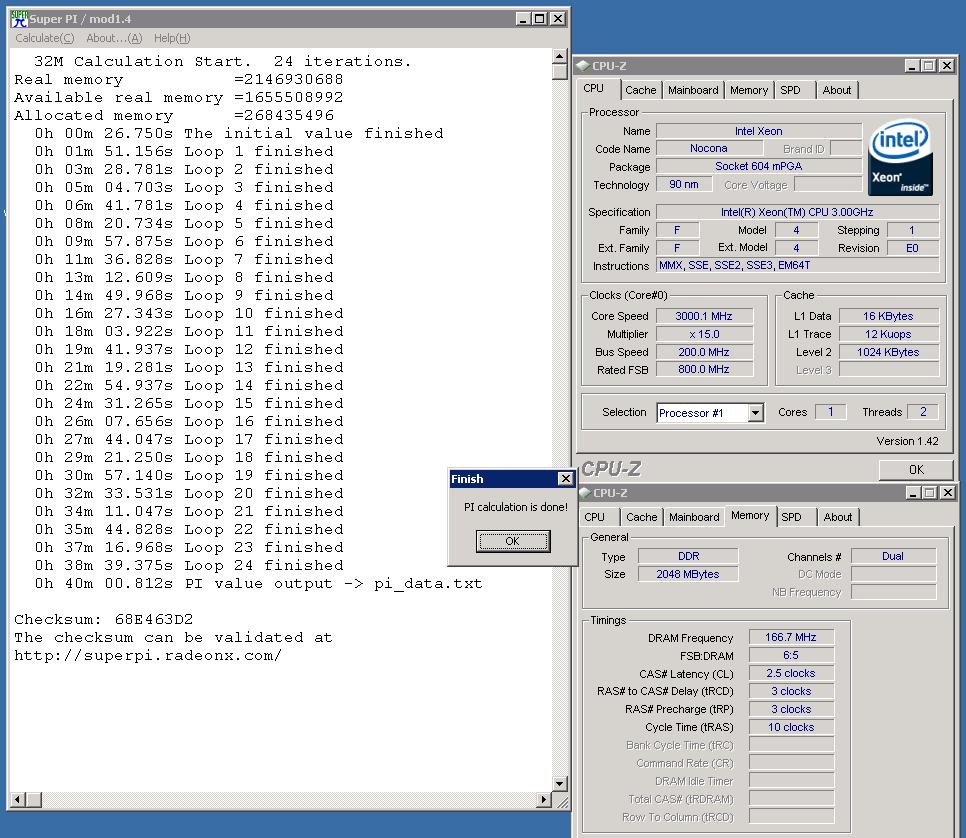
Task: Click the FSB:DRAM ratio value 6:5
Action: coord(791,655)
